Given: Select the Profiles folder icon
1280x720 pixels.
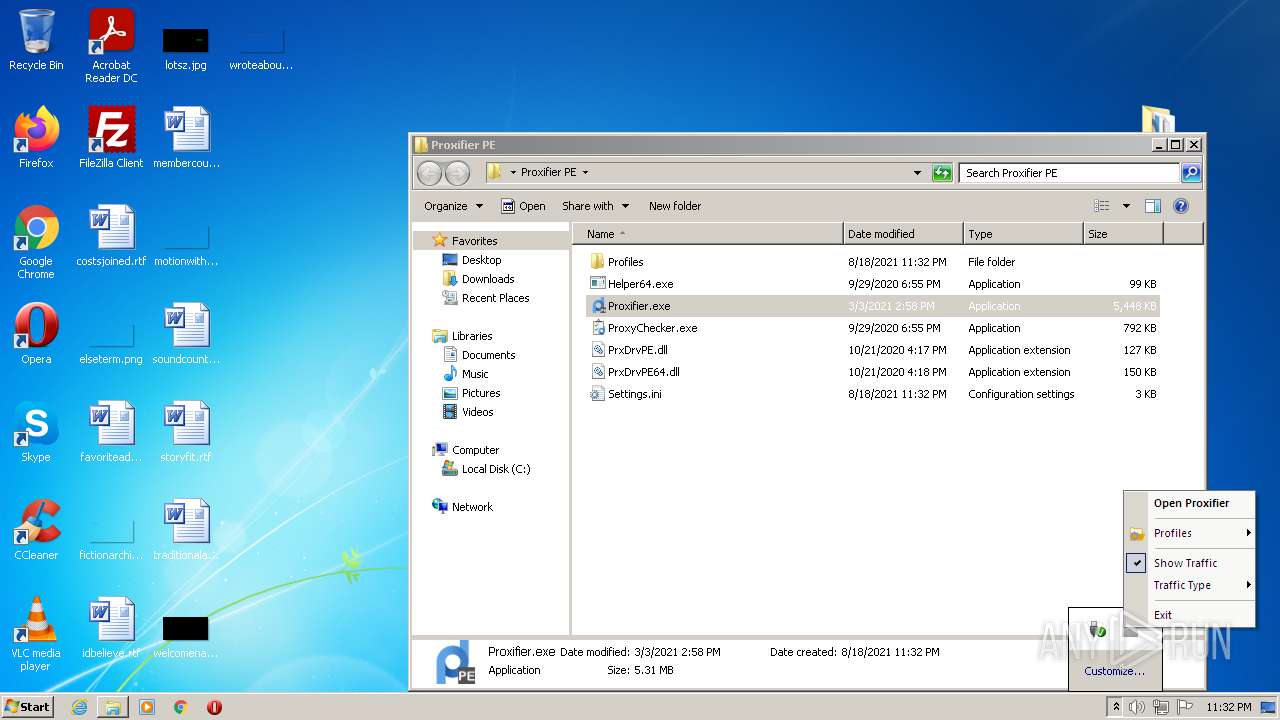Looking at the screenshot, I should tap(598, 262).
